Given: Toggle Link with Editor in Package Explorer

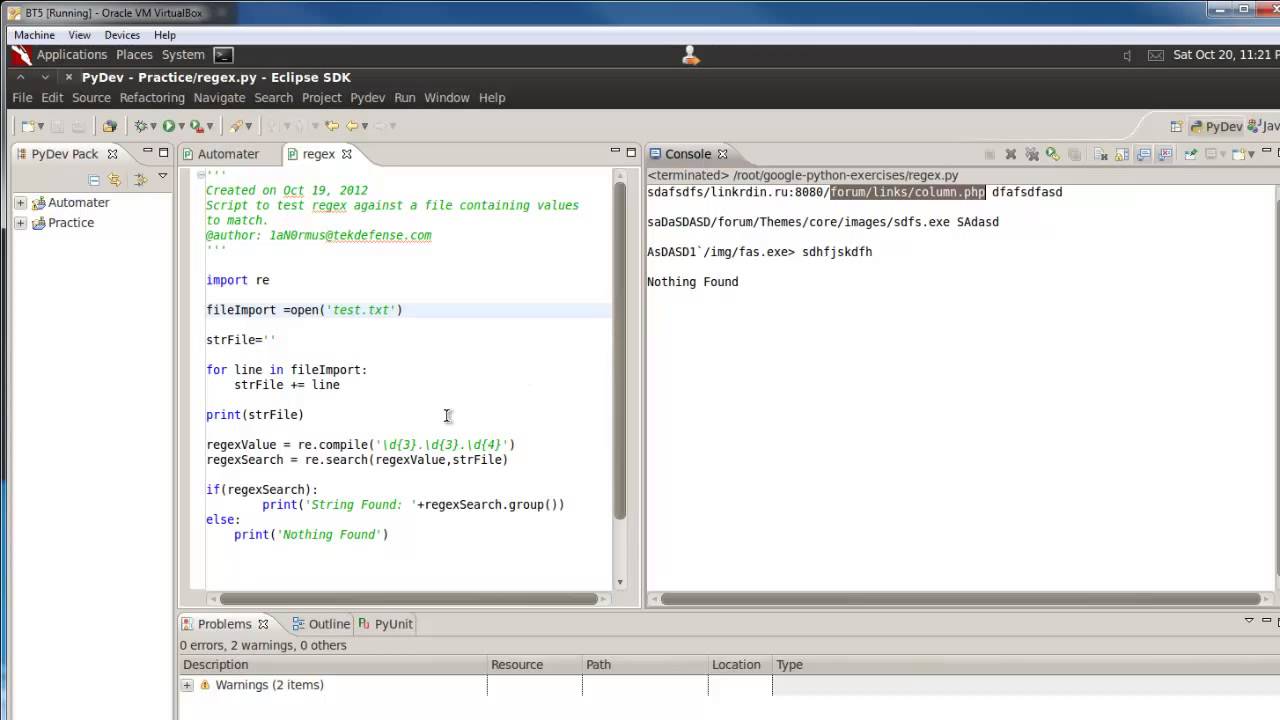Looking at the screenshot, I should point(114,180).
